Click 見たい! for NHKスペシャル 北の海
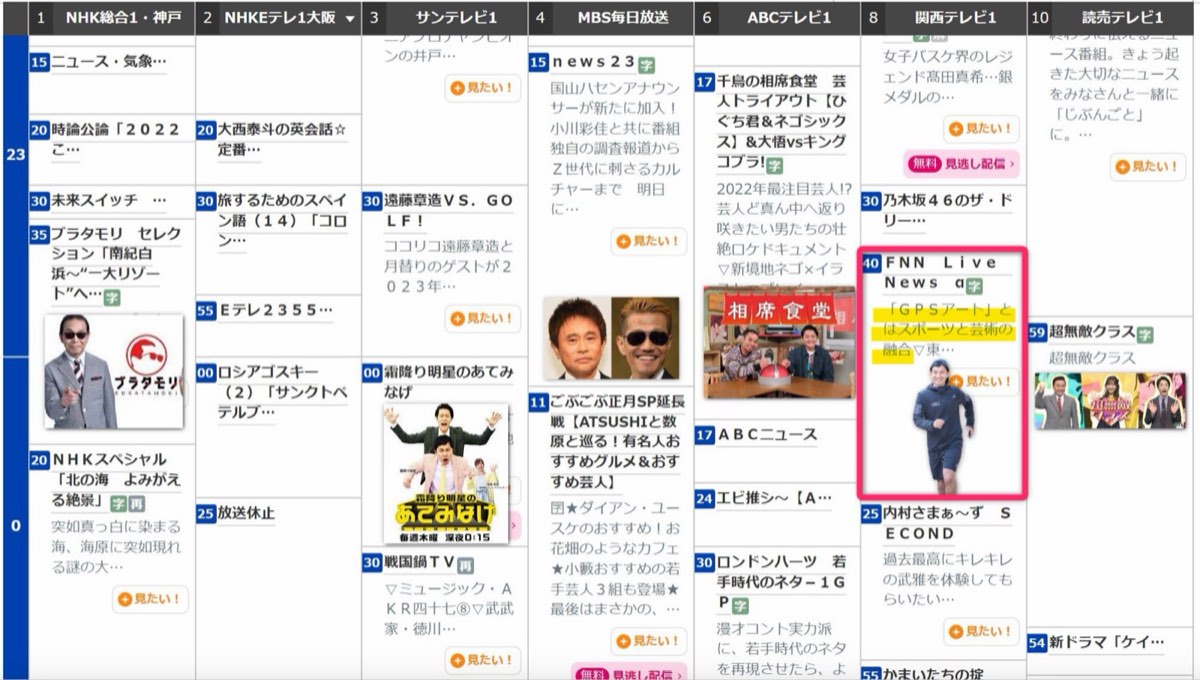Viewport: 1200px width, 680px height. click(150, 599)
